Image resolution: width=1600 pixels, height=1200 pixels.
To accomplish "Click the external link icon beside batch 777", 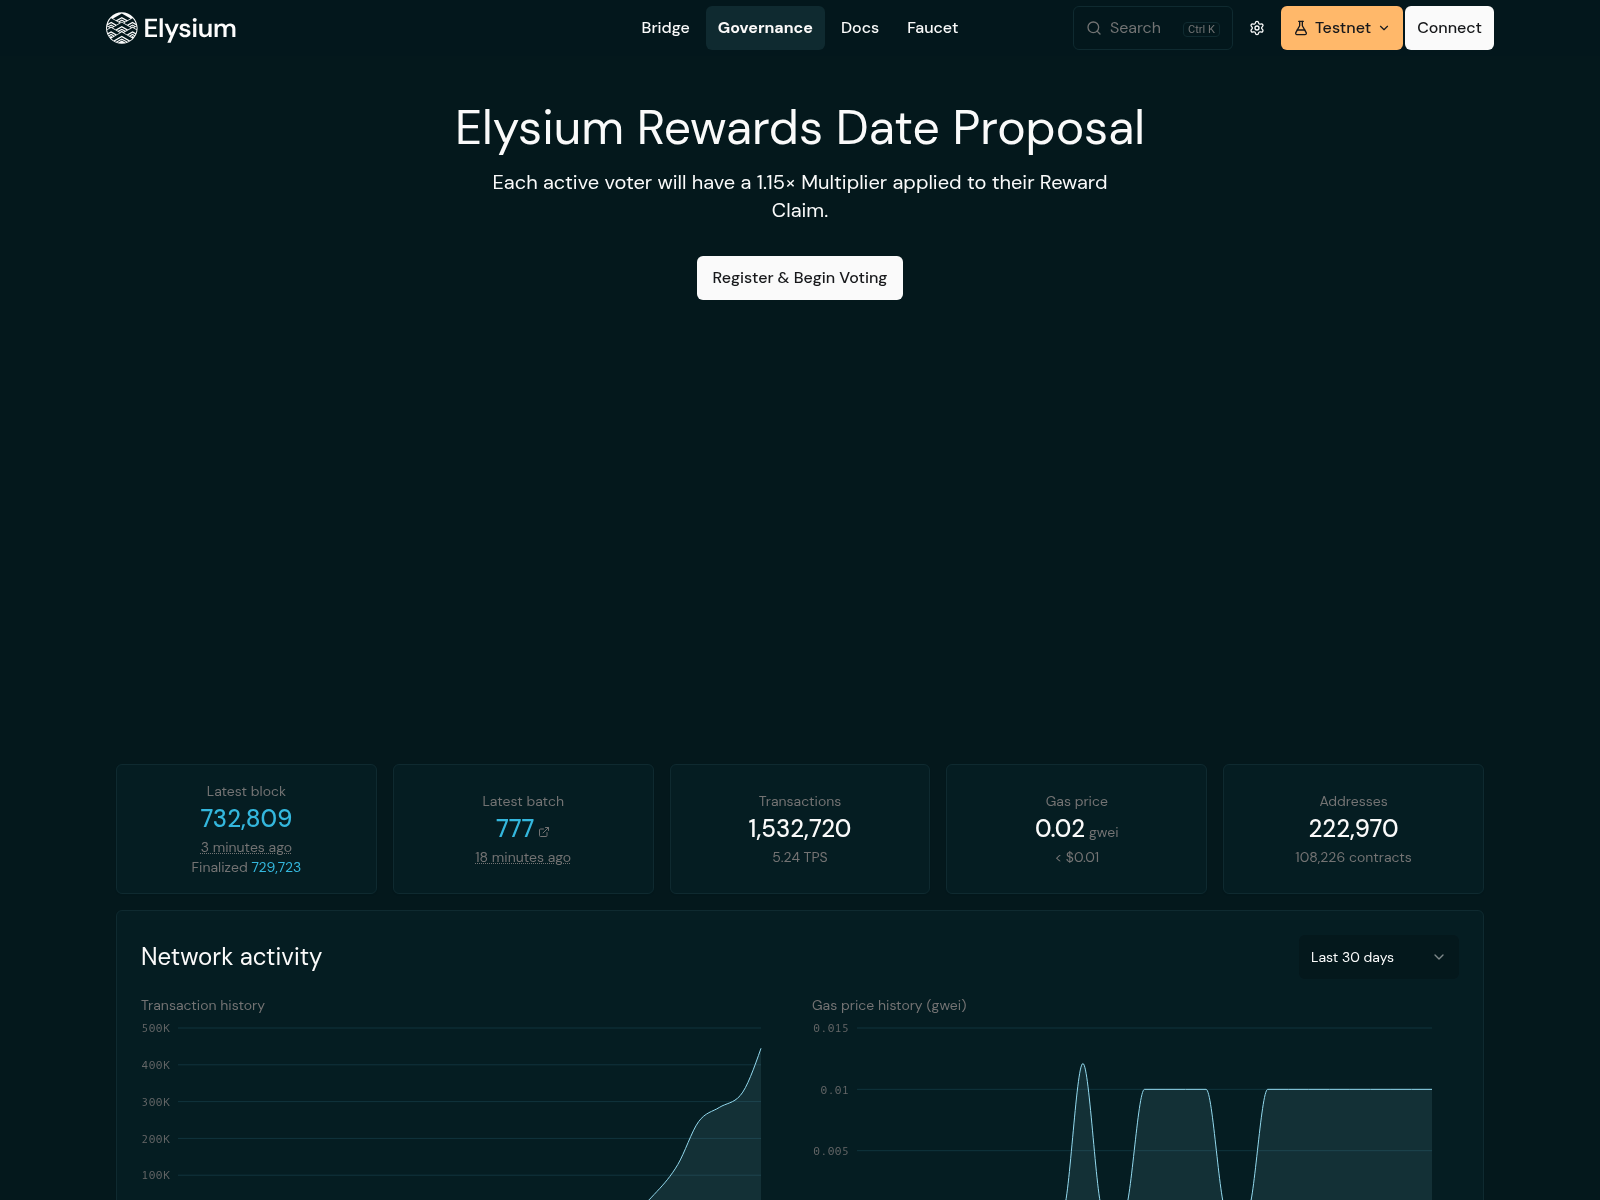I will [x=544, y=832].
